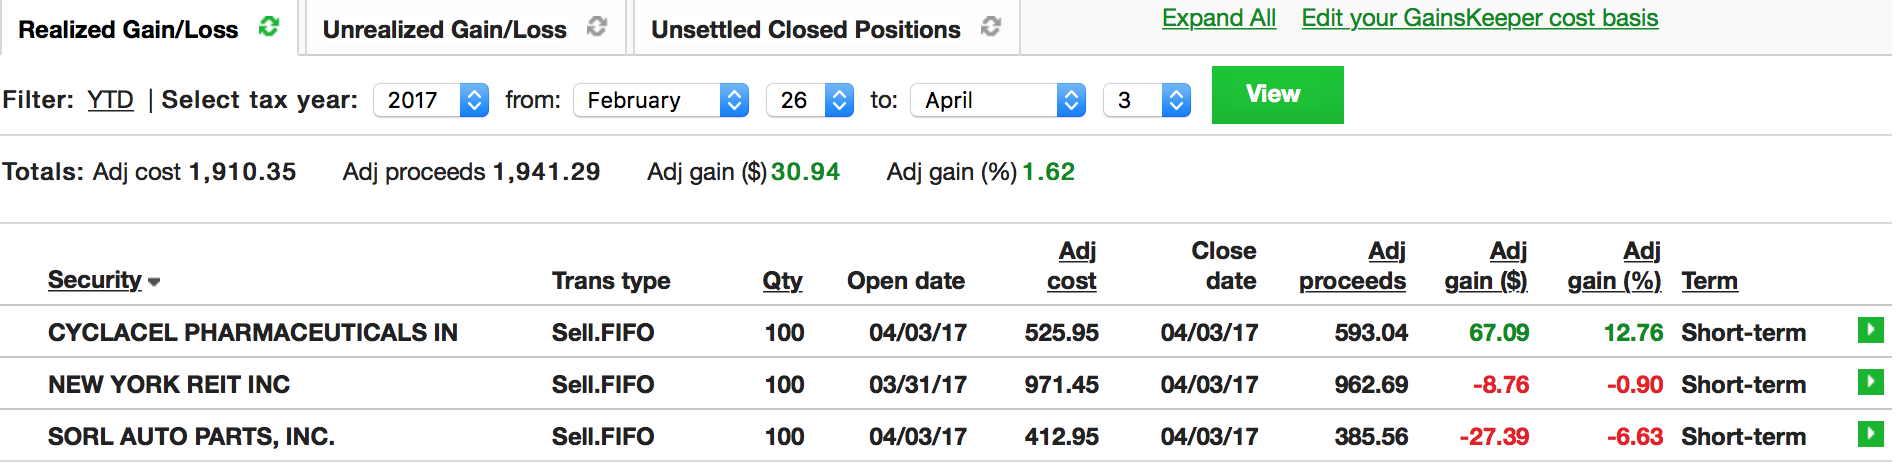Expand the SORL Auto Parts row arrow

1870,434
